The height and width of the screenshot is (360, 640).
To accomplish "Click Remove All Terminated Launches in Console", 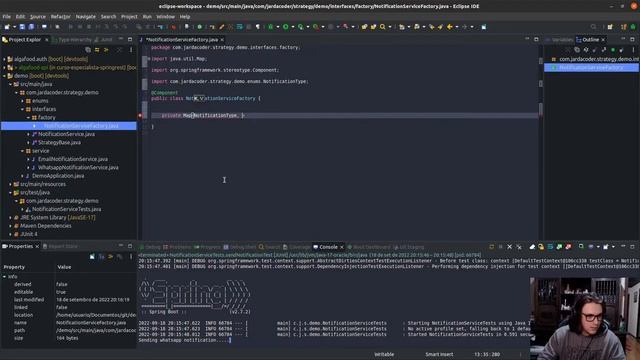I will (519, 247).
